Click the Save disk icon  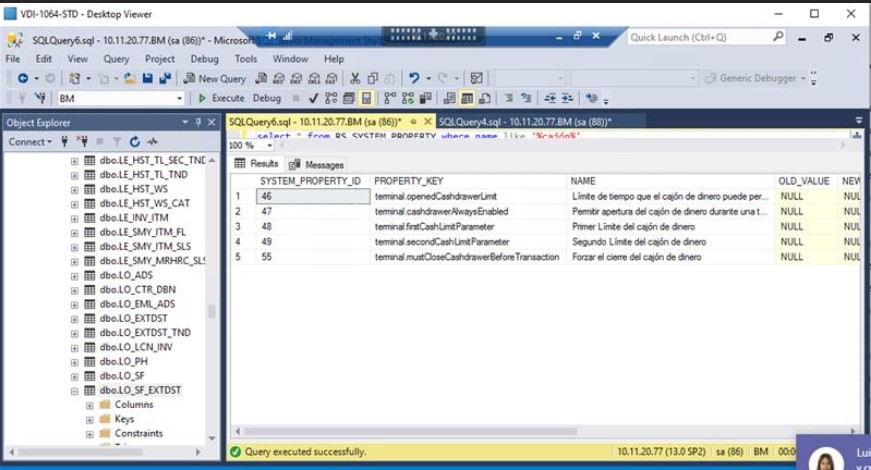coord(147,78)
